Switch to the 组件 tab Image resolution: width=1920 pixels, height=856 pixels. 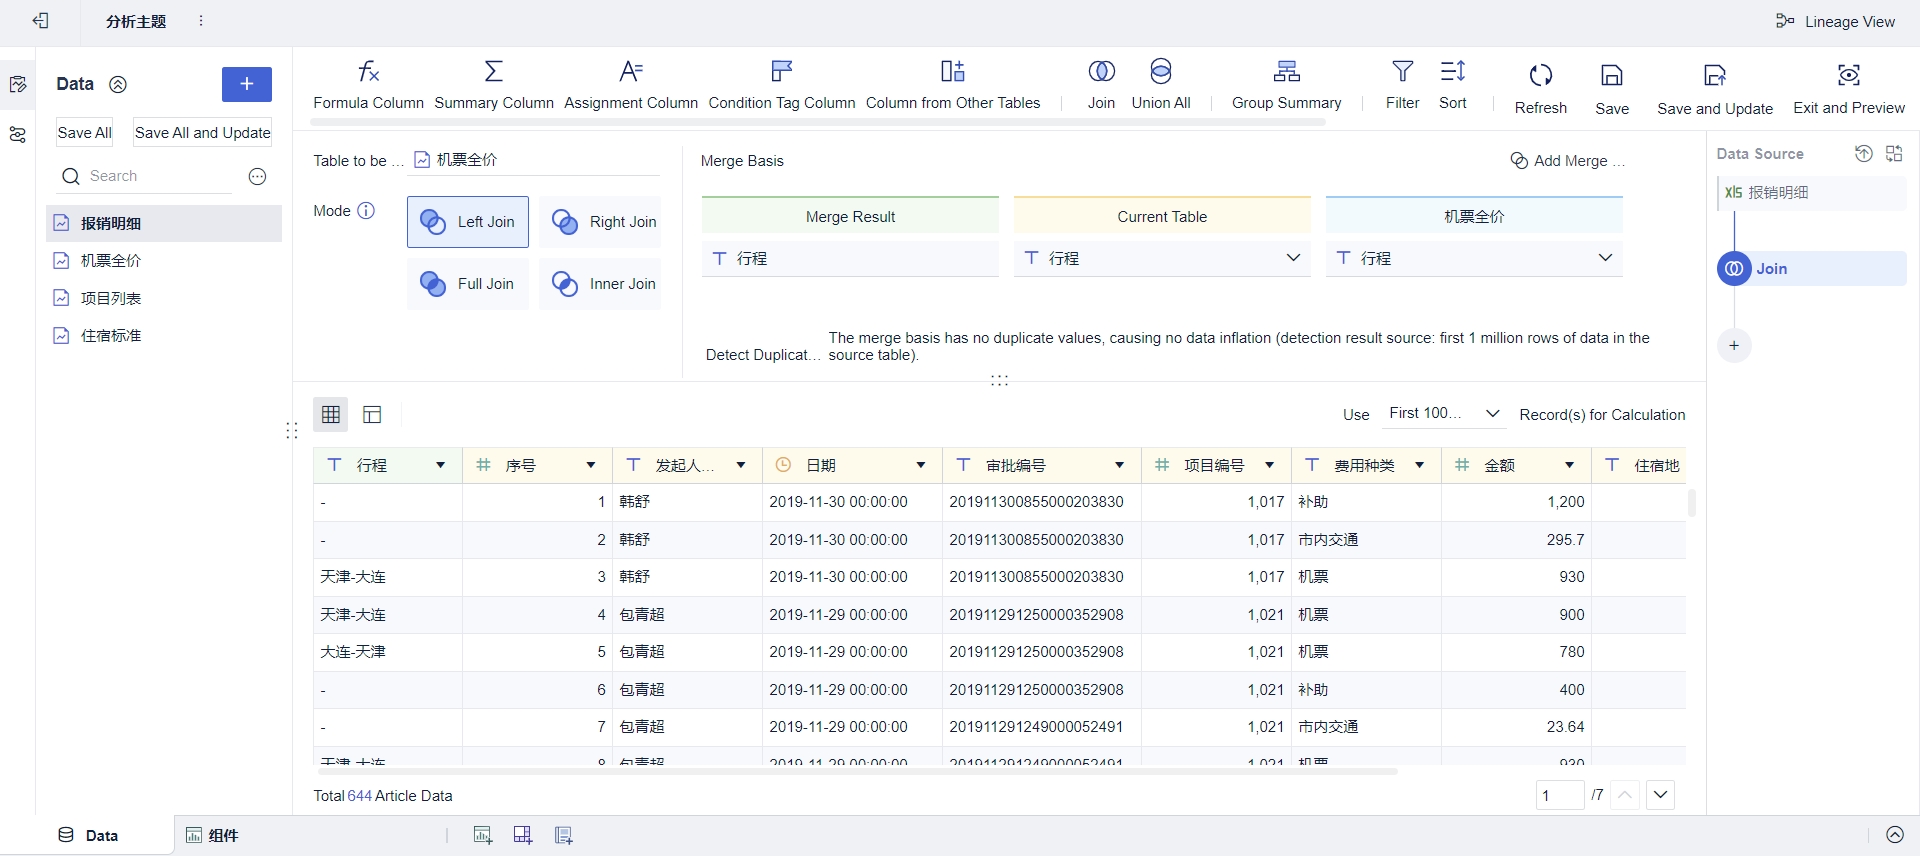(x=212, y=835)
